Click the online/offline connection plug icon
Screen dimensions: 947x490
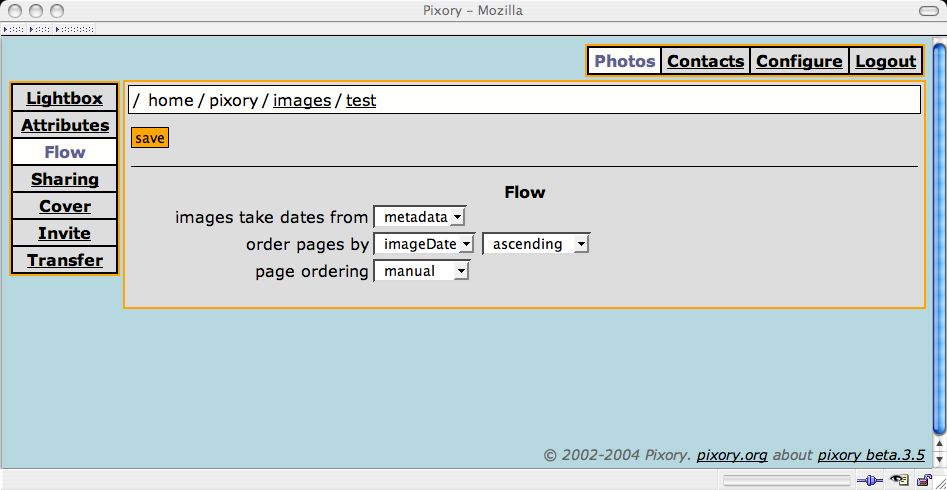click(870, 480)
